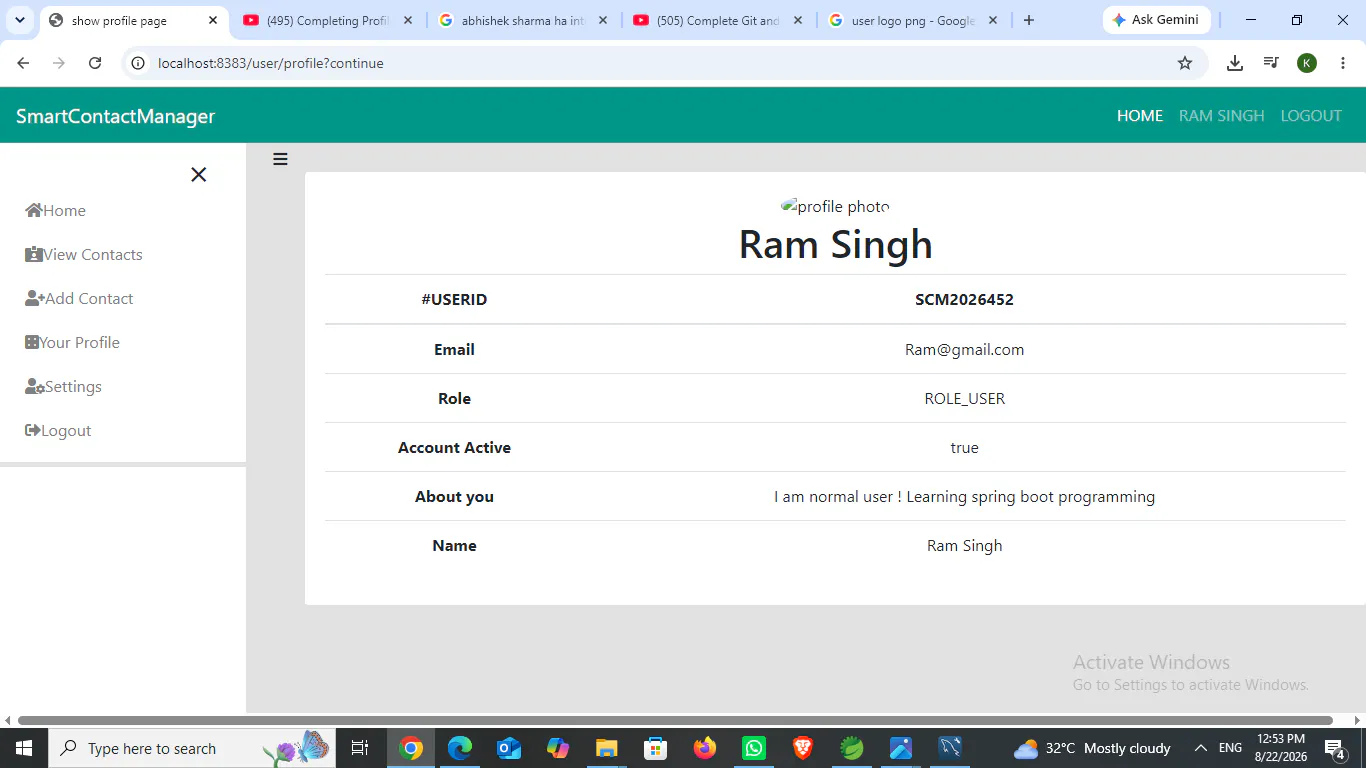Open Chrome three-dot menu
The image size is (1366, 768).
click(1343, 63)
